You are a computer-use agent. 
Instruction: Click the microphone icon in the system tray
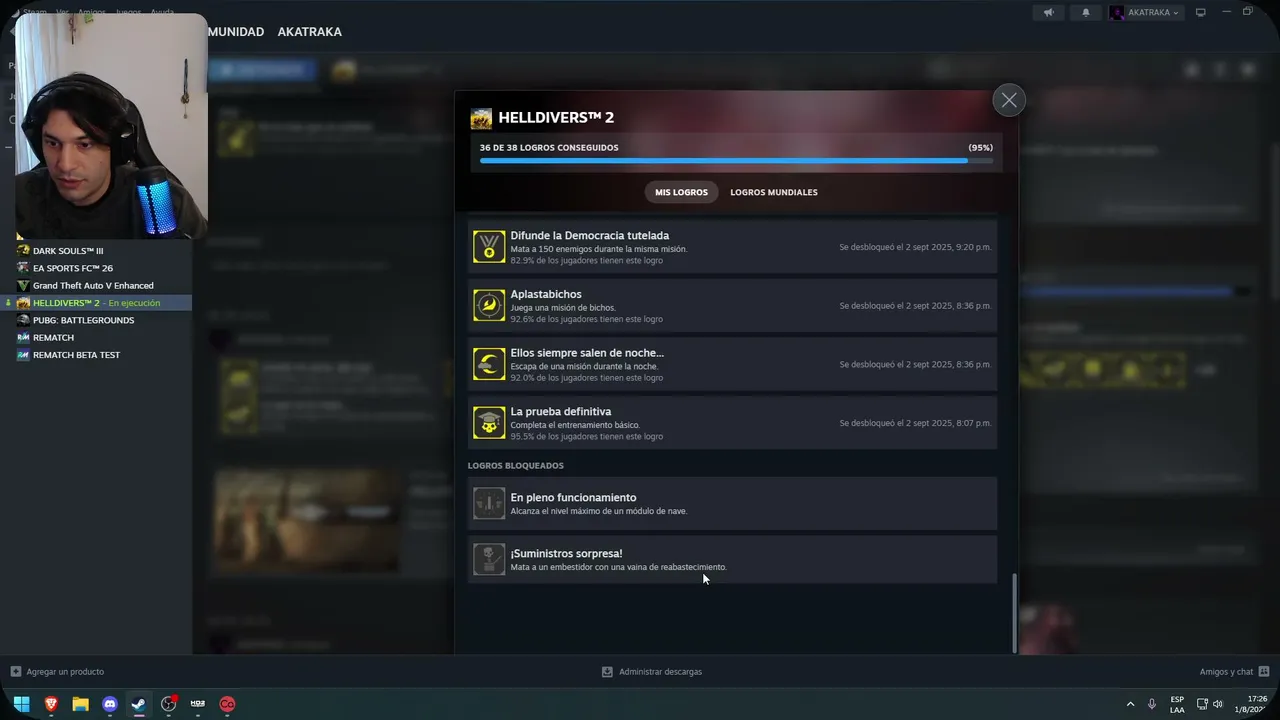coord(1152,704)
